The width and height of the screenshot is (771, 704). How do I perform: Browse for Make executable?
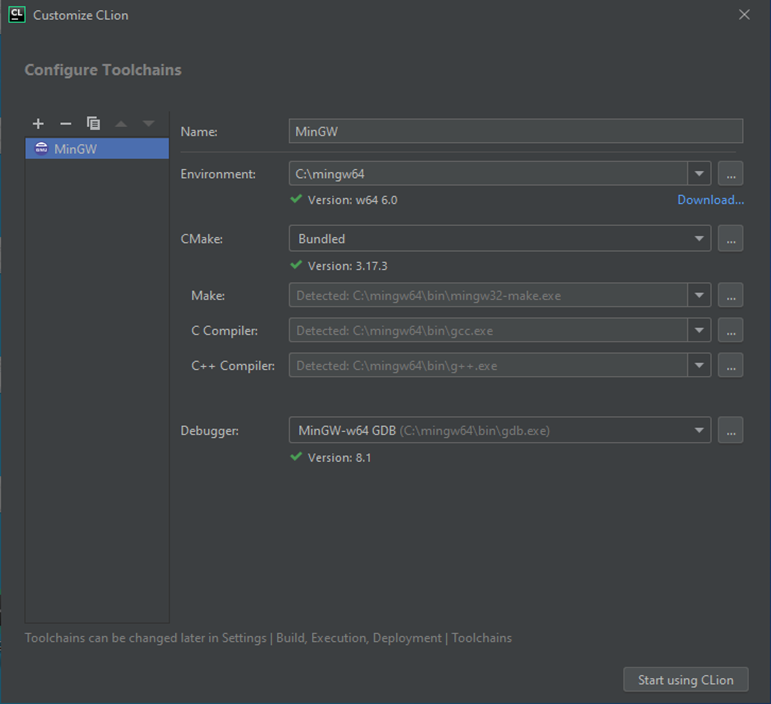coord(731,295)
